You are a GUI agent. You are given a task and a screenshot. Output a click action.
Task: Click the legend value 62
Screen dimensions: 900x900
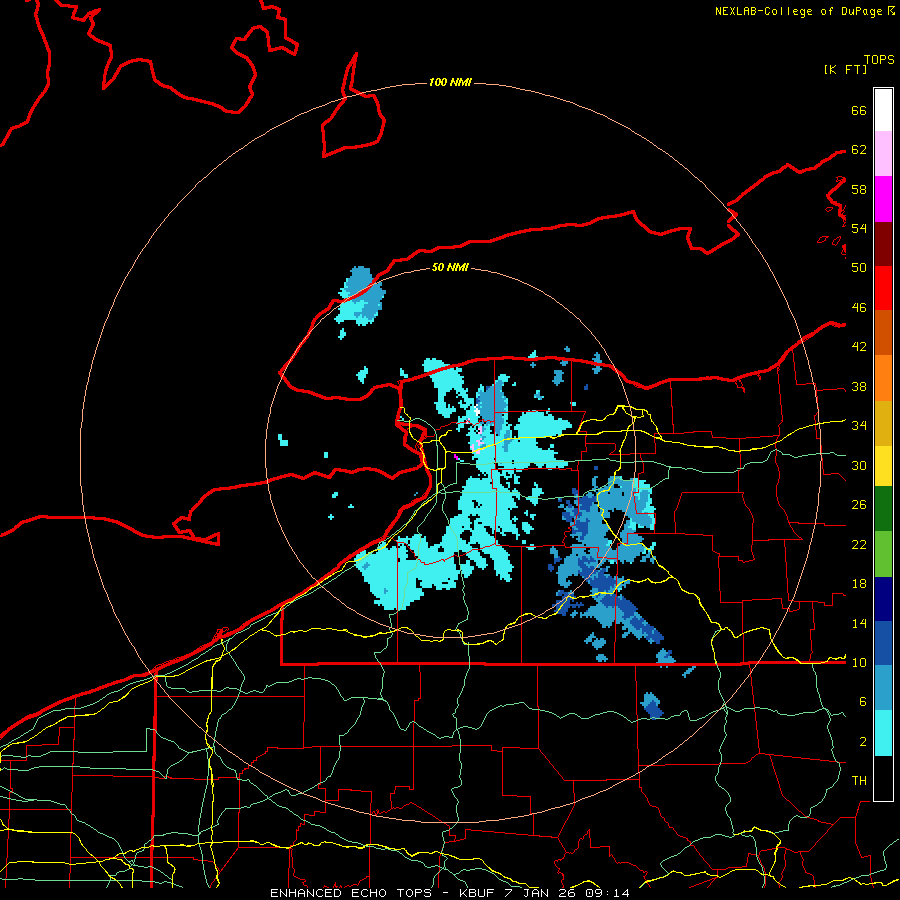(x=859, y=150)
